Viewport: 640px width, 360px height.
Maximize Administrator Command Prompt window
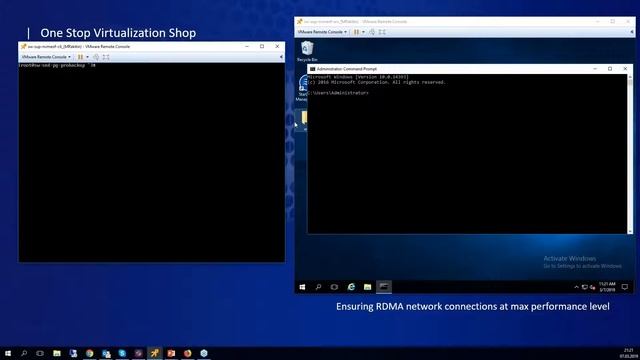(x=610, y=69)
